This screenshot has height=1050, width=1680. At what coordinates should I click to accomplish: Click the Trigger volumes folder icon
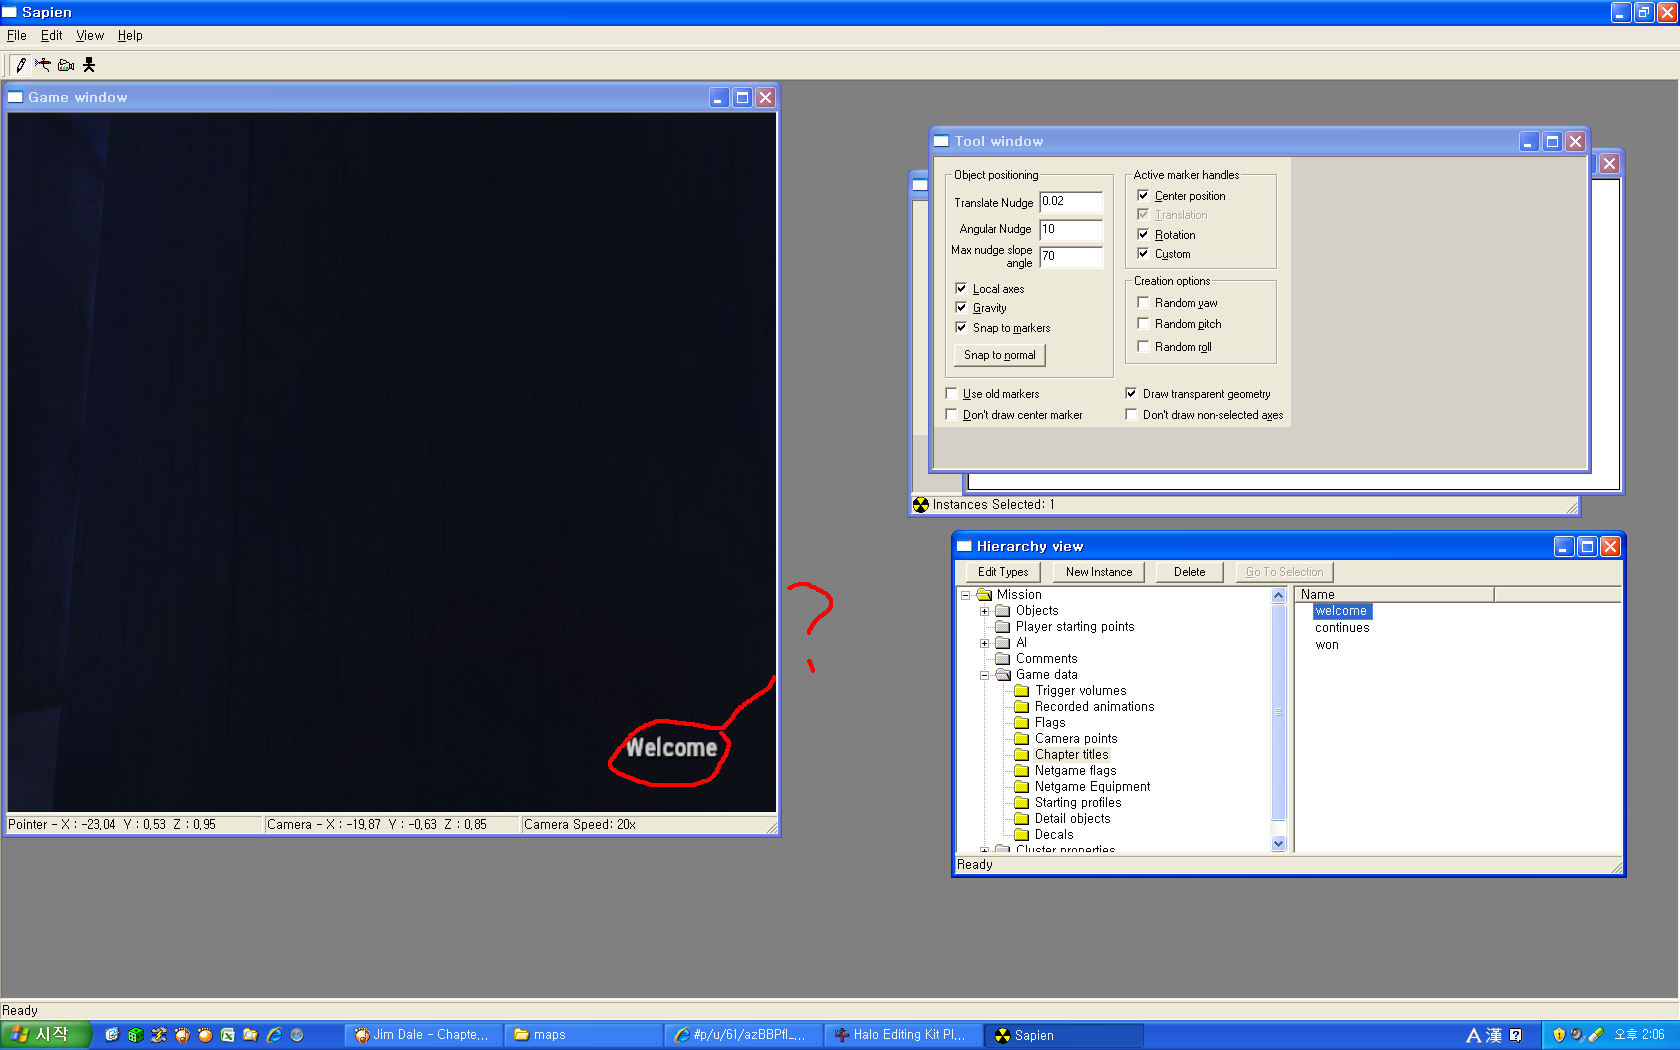1022,691
